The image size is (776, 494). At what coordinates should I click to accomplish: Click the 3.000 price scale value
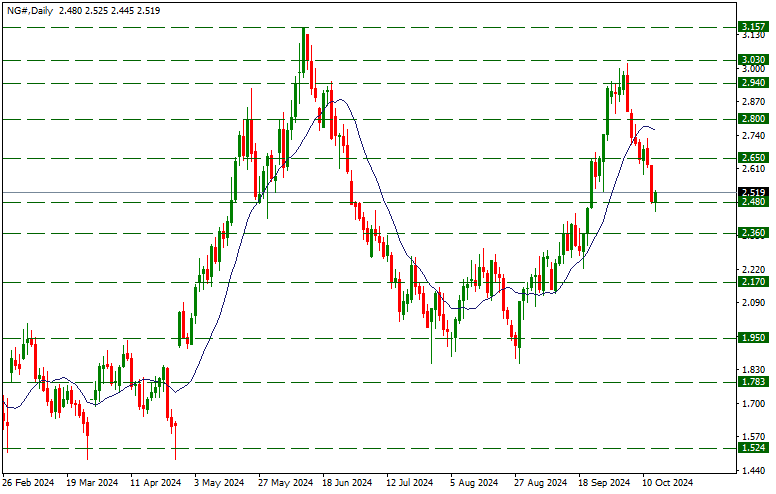pyautogui.click(x=753, y=69)
